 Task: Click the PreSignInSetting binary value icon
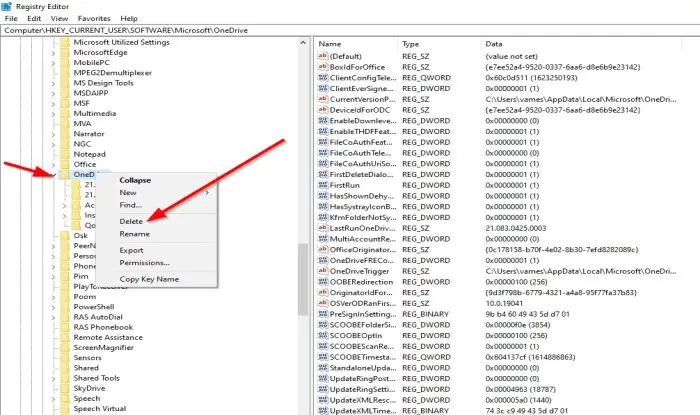pyautogui.click(x=323, y=314)
